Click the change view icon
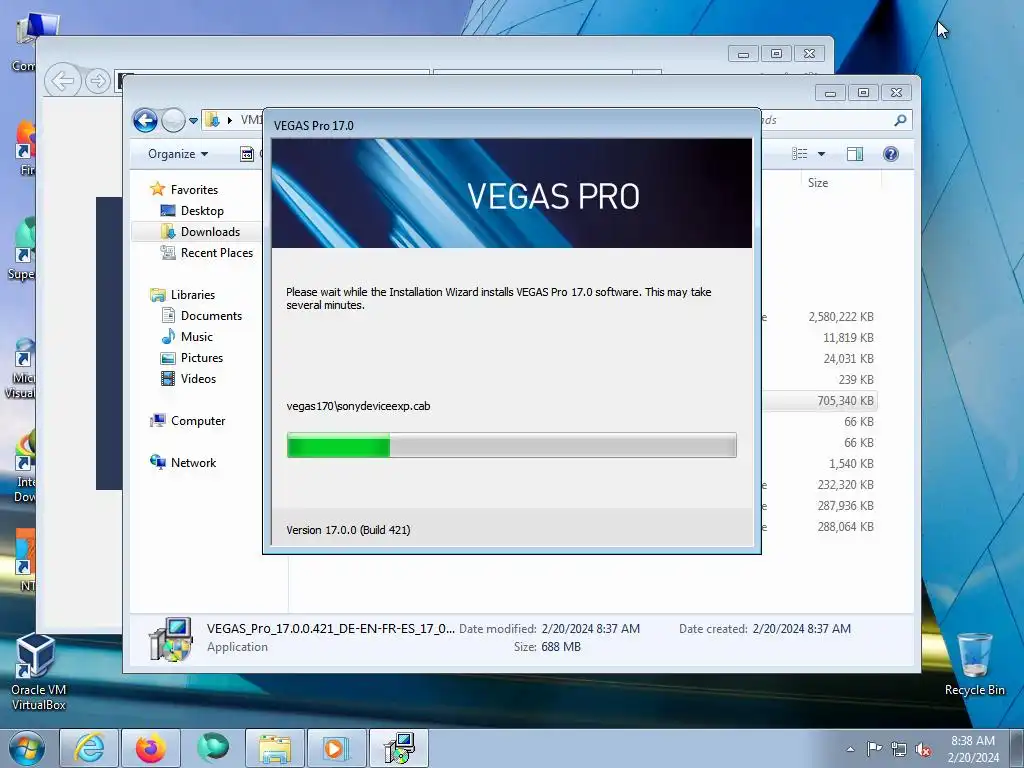The width and height of the screenshot is (1024, 768). pyautogui.click(x=799, y=154)
